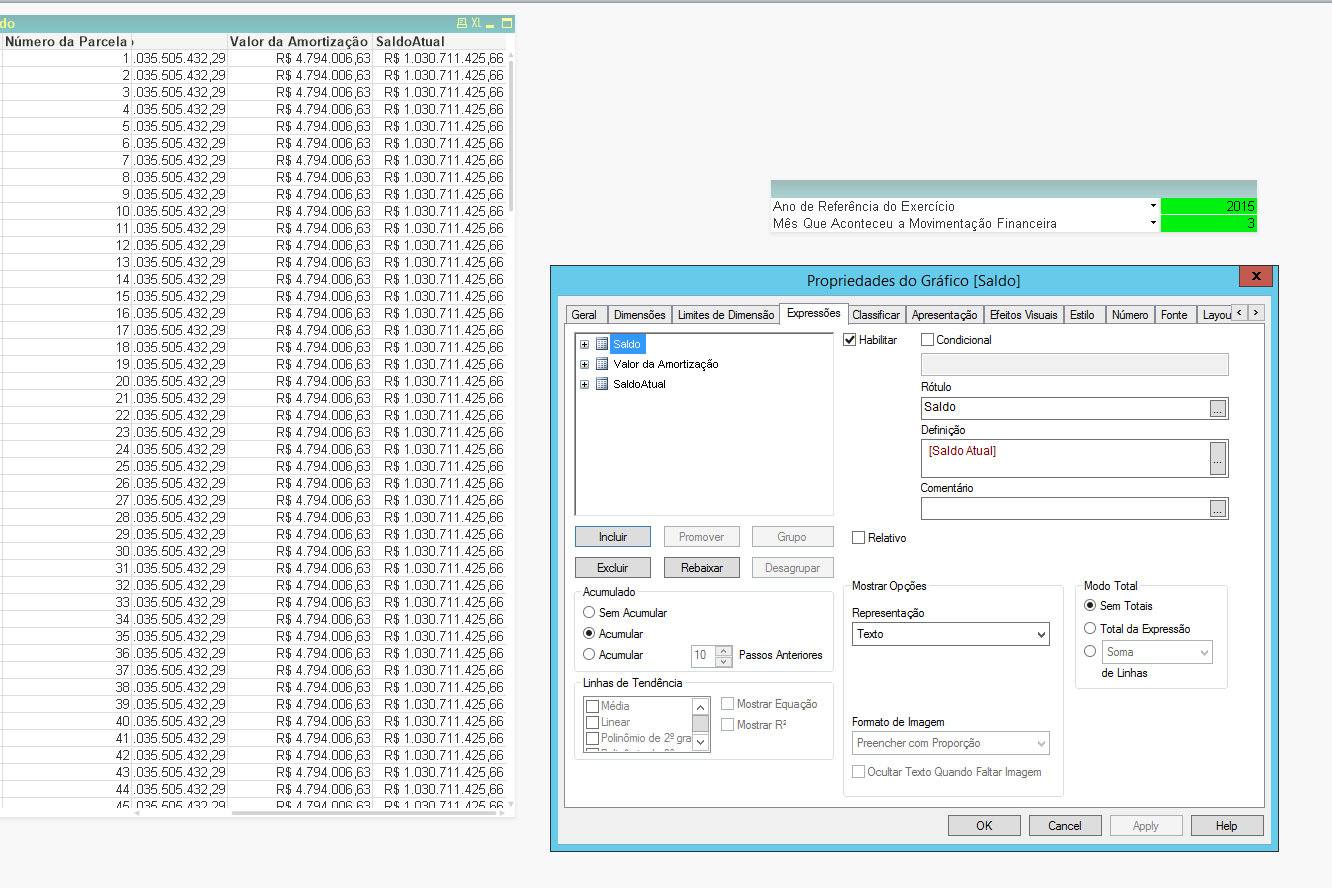Click the Cancel button
This screenshot has width=1332, height=888.
1065,826
